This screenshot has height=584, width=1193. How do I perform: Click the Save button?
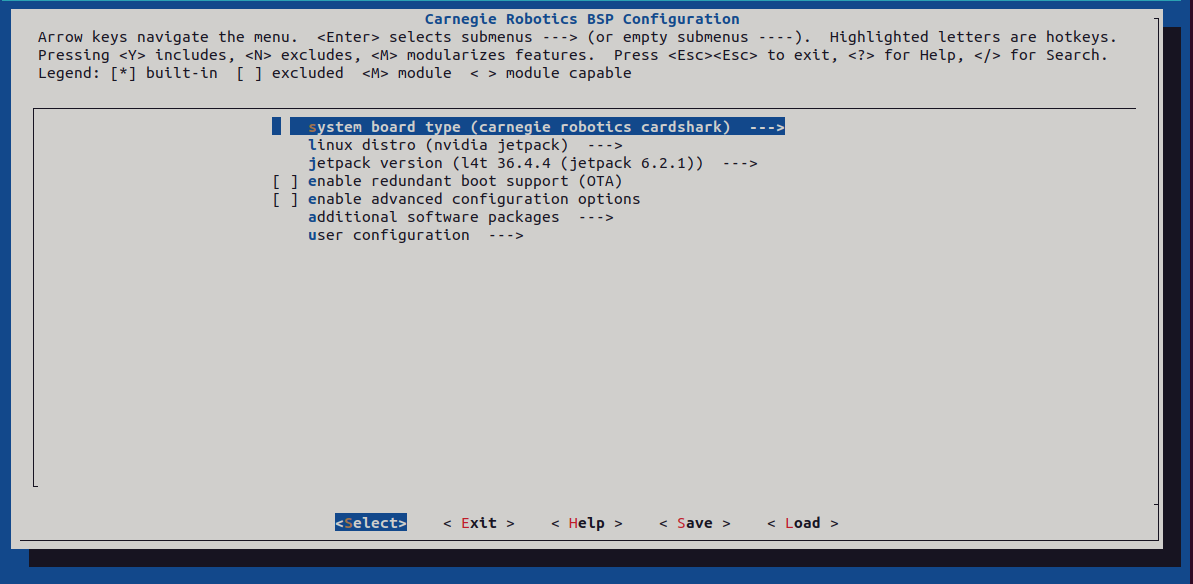click(x=695, y=523)
